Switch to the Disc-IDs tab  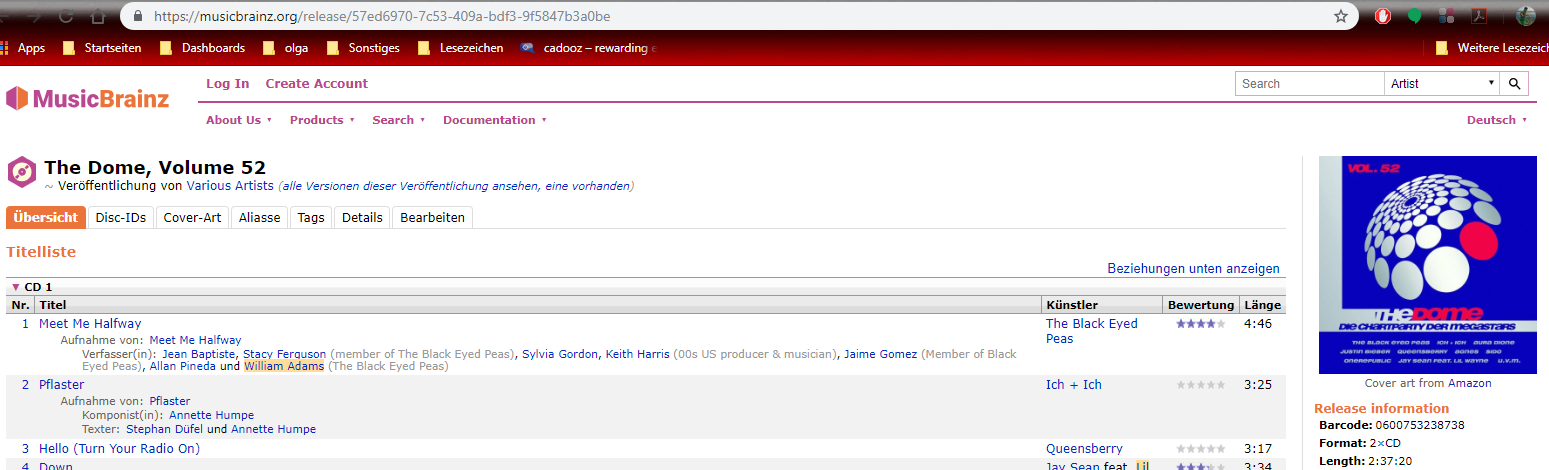[121, 217]
